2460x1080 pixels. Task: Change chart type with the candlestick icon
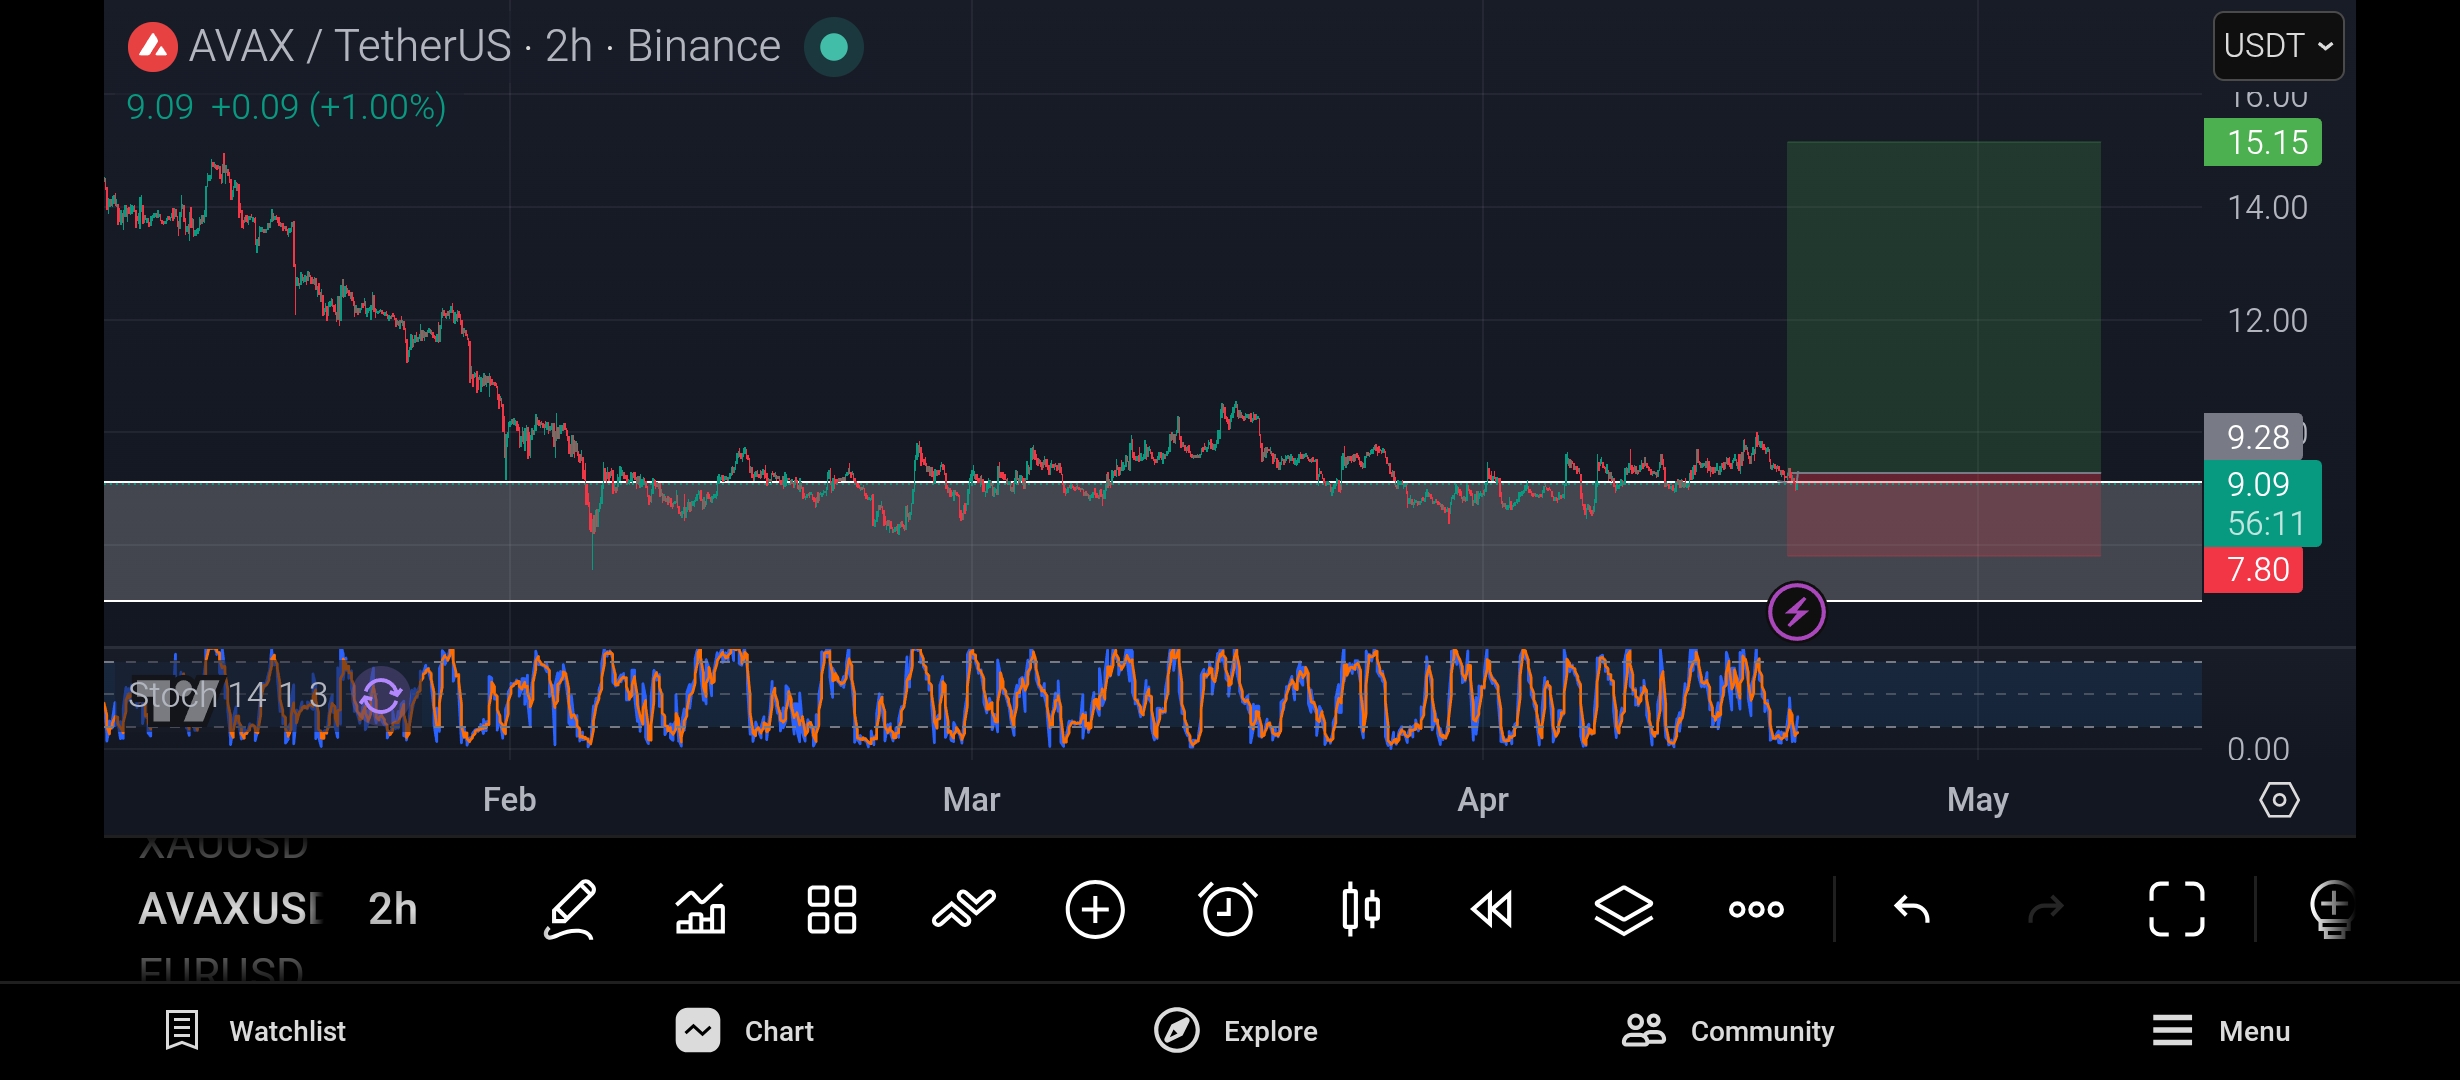(1360, 909)
